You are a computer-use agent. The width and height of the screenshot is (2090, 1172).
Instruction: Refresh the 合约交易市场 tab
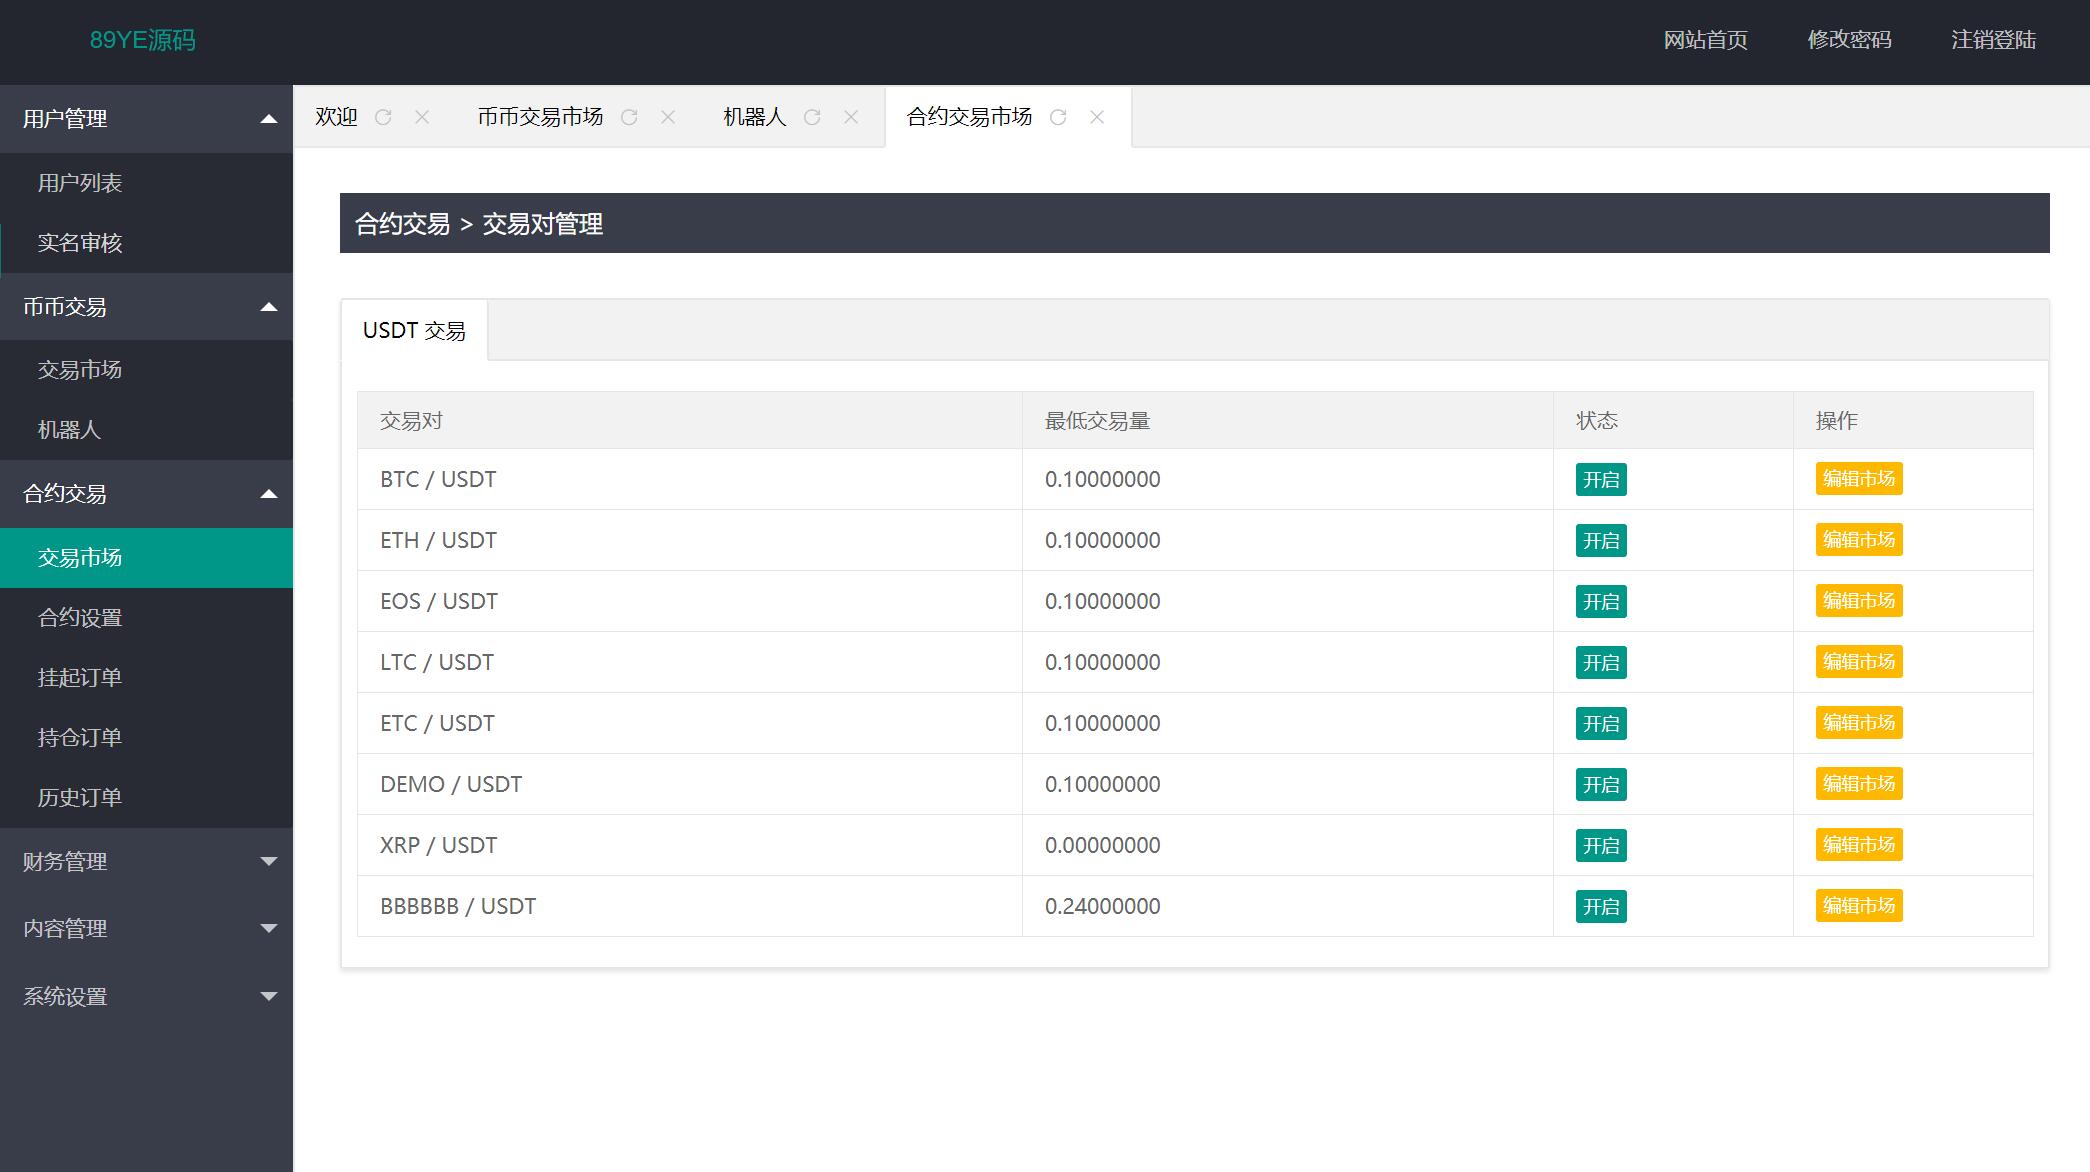(x=1058, y=117)
